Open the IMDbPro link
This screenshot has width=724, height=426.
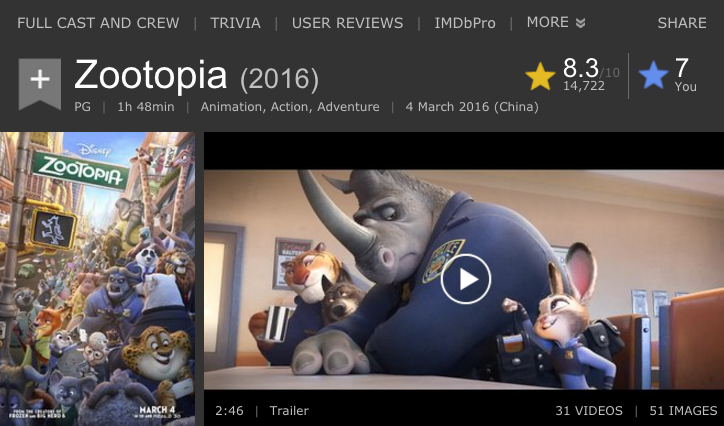[x=465, y=23]
